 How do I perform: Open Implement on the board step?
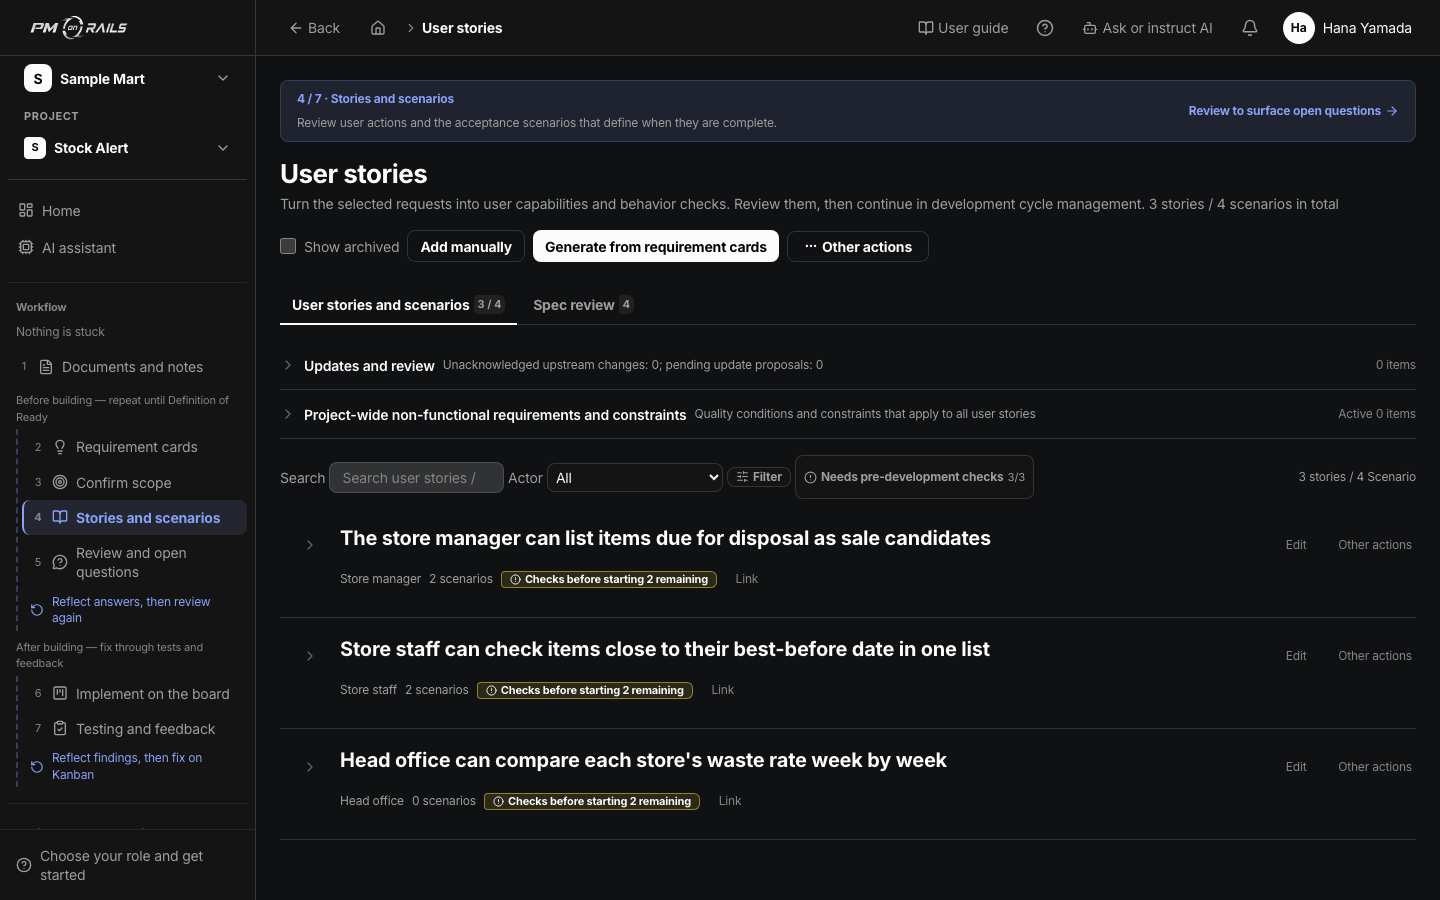(x=134, y=694)
